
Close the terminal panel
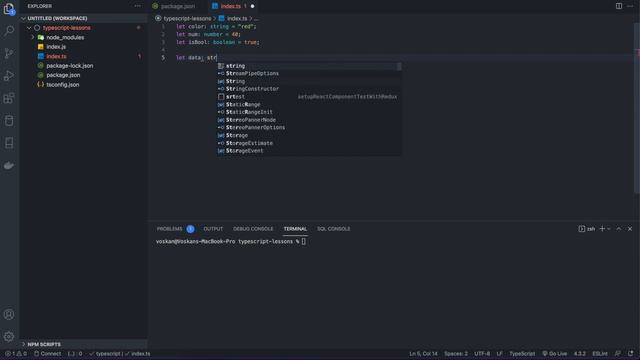pos(630,229)
